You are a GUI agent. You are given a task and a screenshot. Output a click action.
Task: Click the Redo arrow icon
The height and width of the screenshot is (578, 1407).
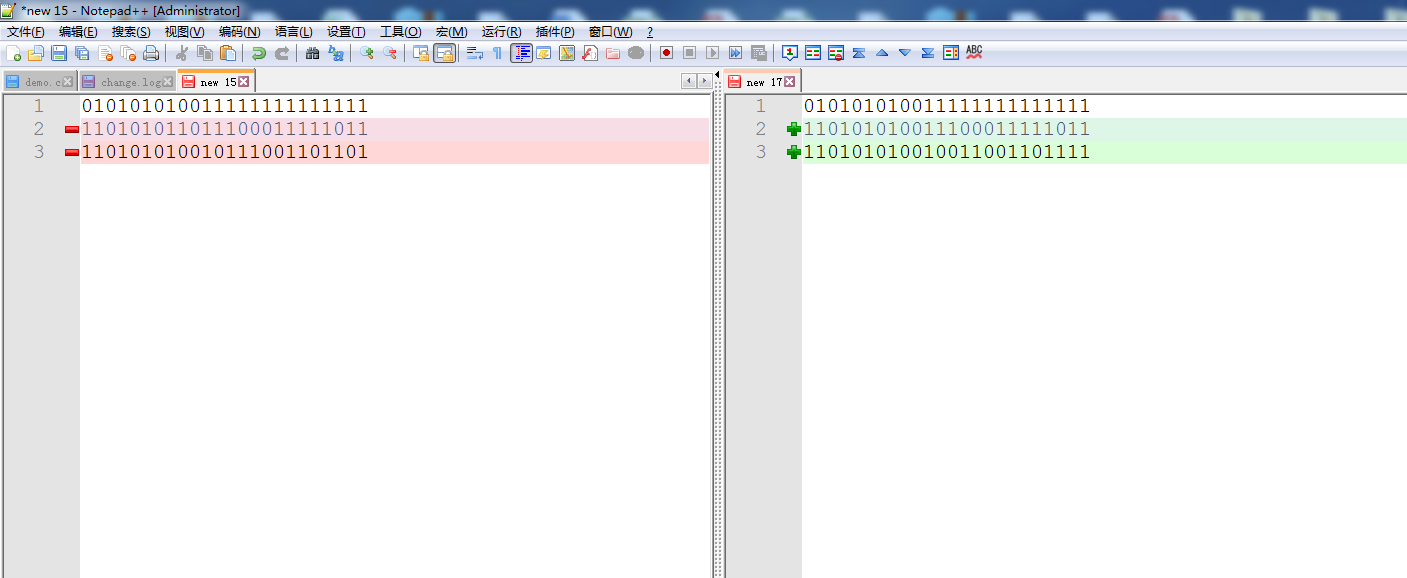(282, 53)
